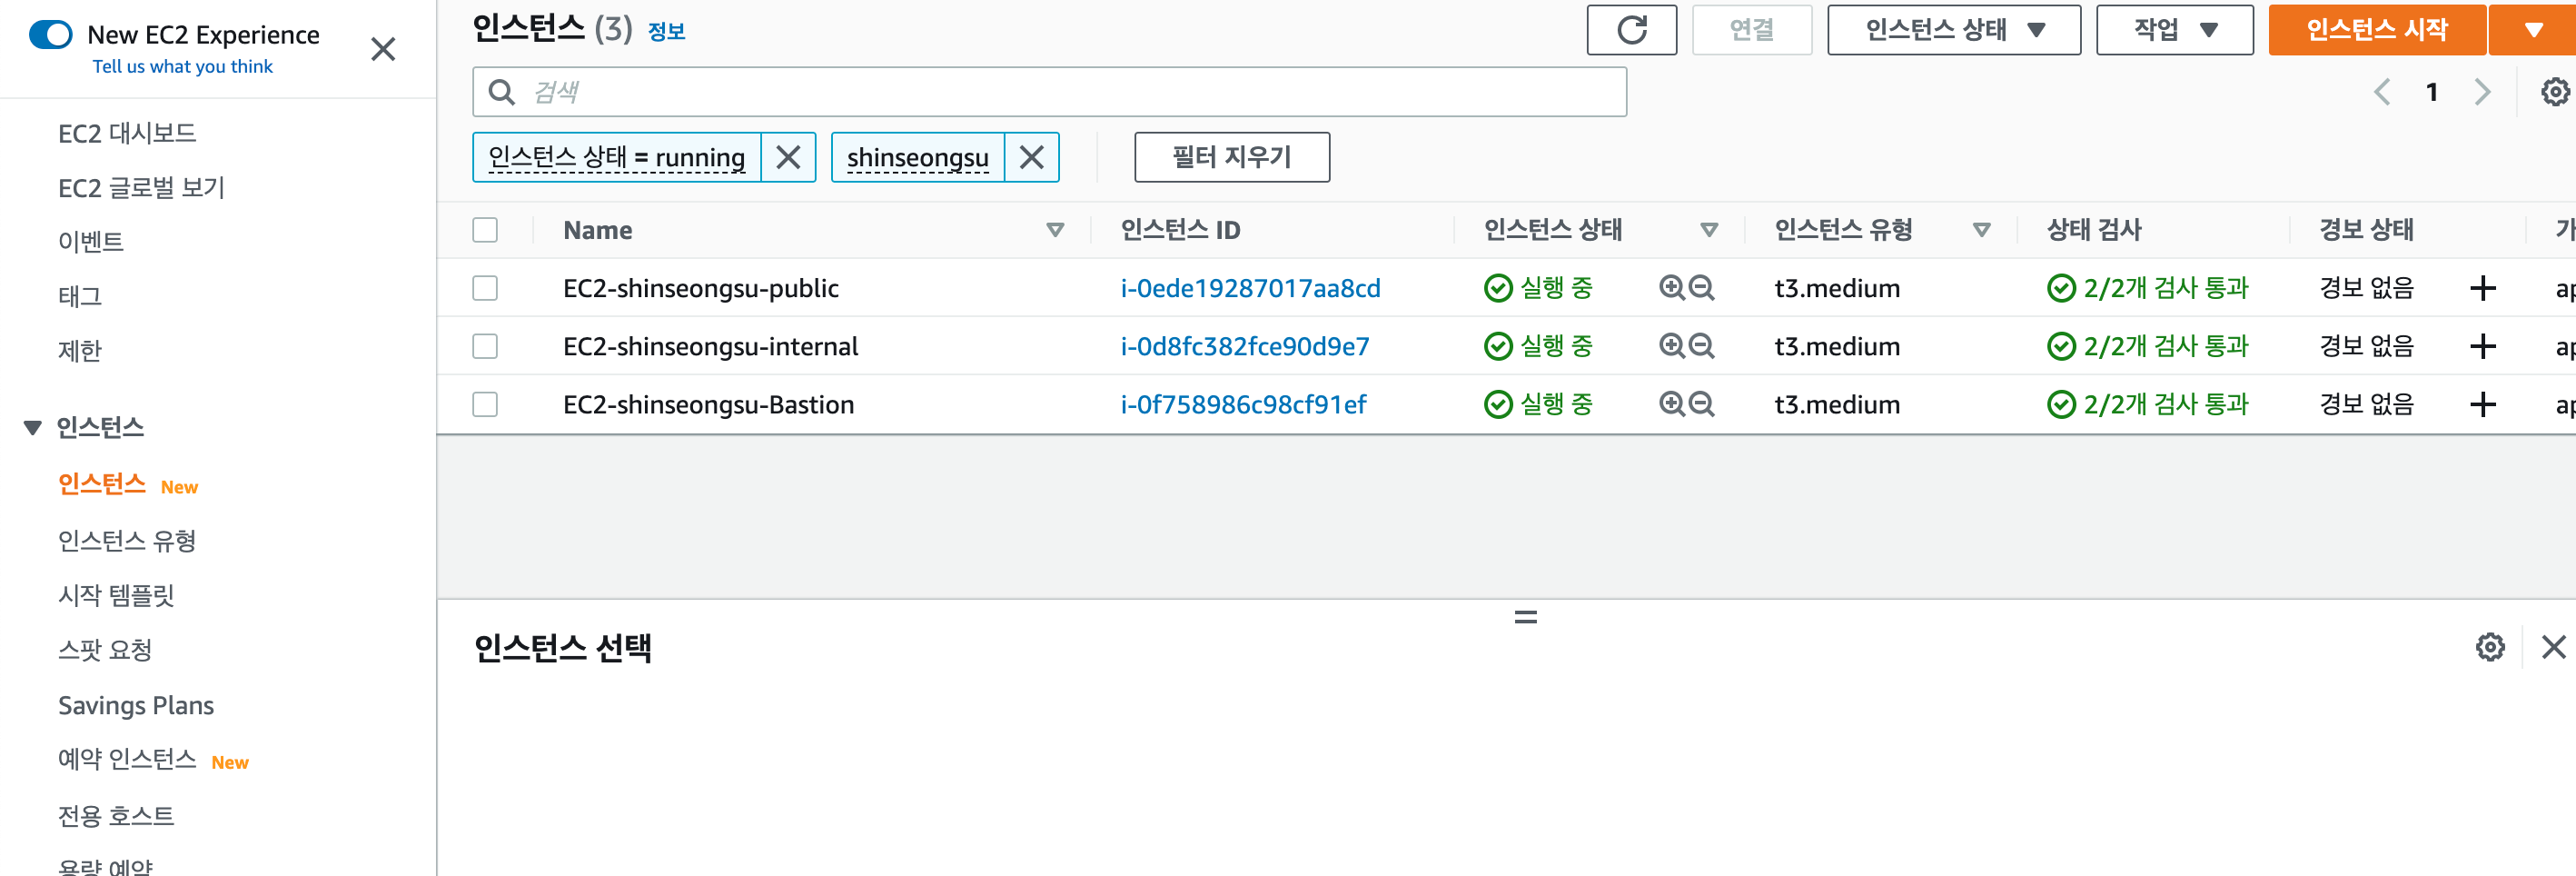Click the instance search field
Screen dimensions: 2576x876
pyautogui.click(x=1049, y=92)
